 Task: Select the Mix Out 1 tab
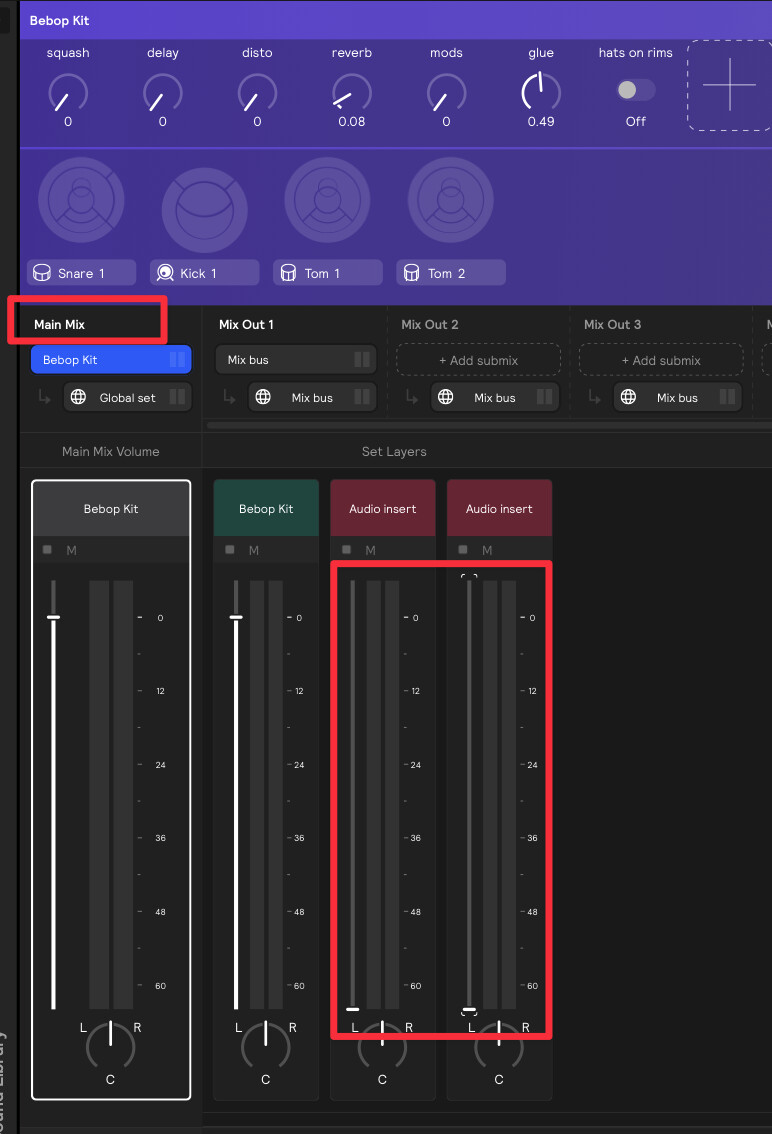click(246, 325)
